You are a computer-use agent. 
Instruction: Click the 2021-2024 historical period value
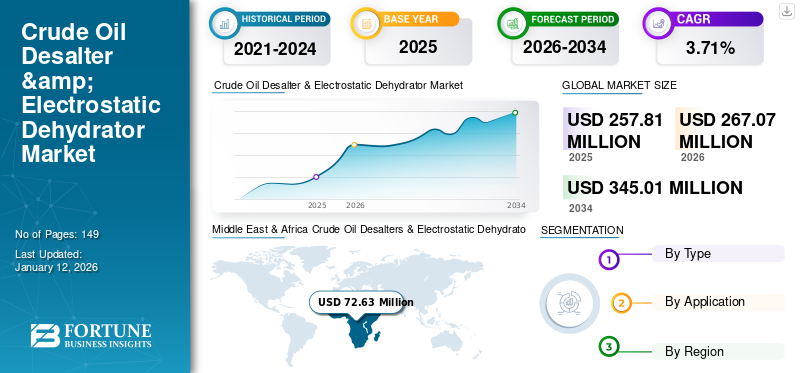click(x=275, y=49)
